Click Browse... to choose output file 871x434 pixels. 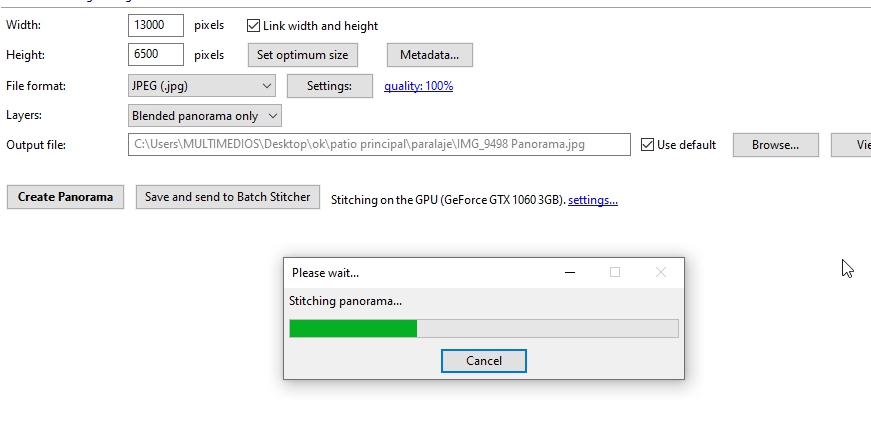tap(775, 145)
